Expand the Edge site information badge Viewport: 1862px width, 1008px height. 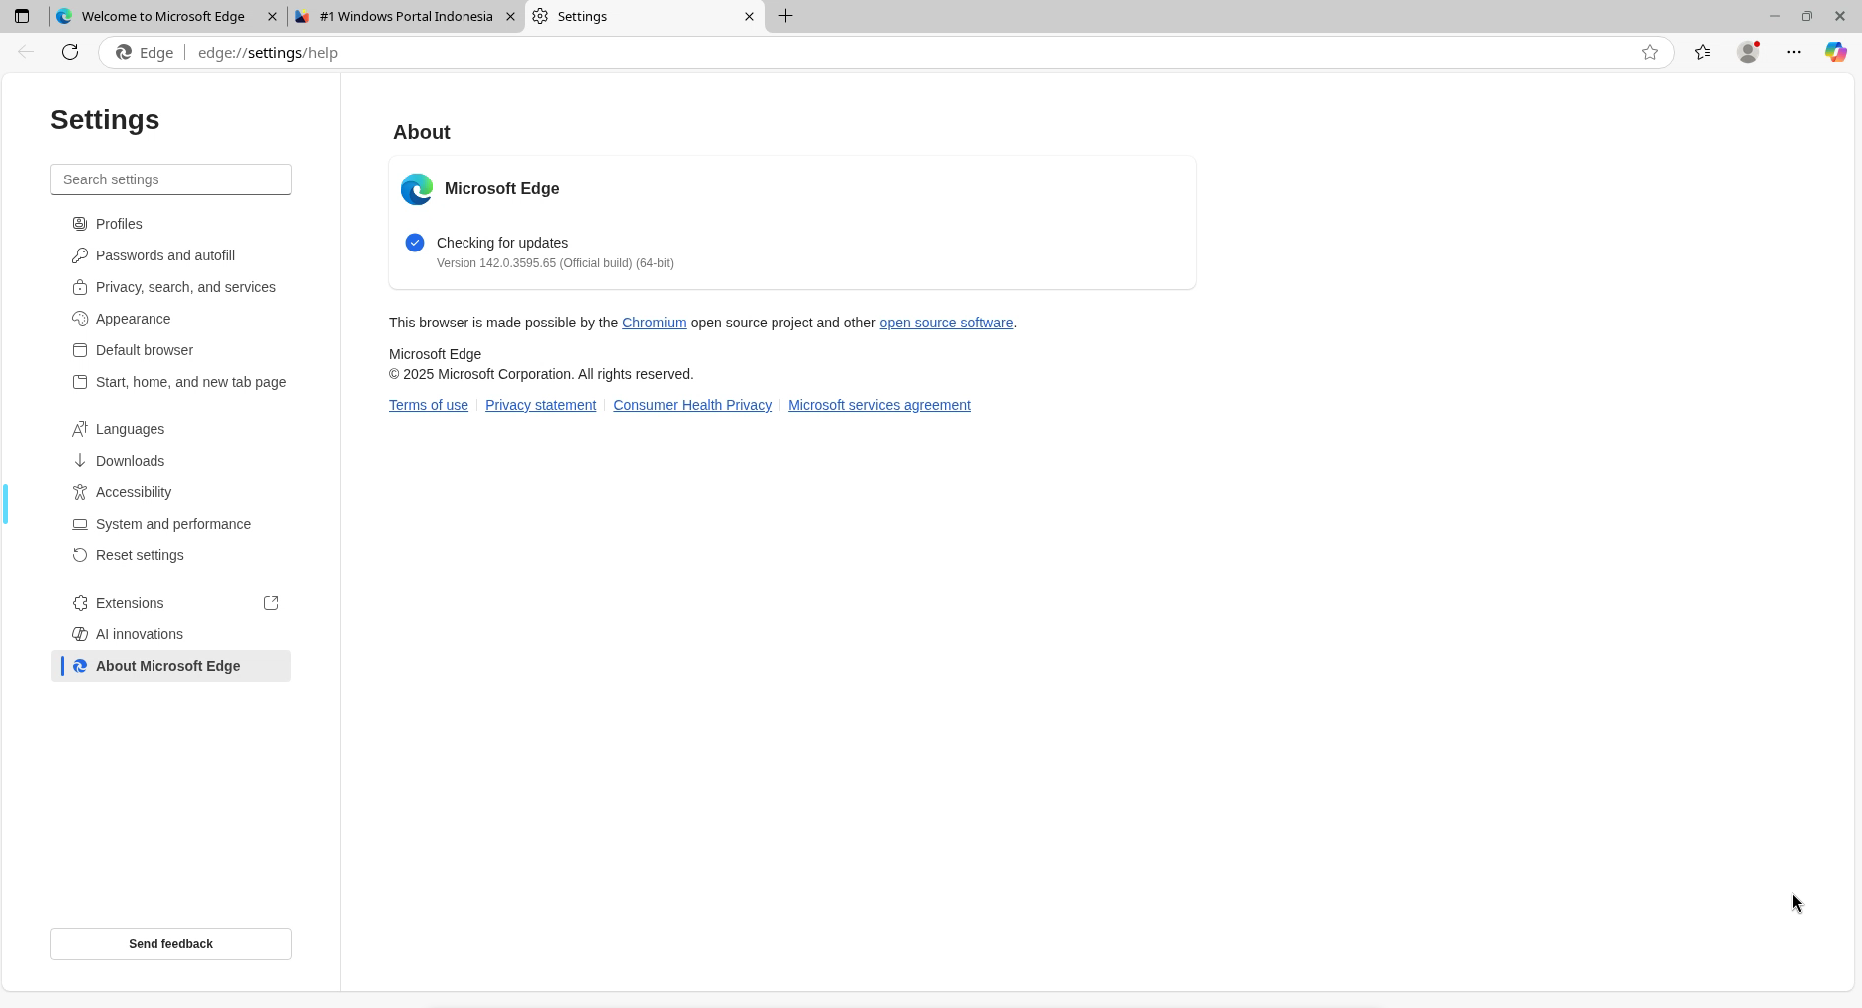143,52
